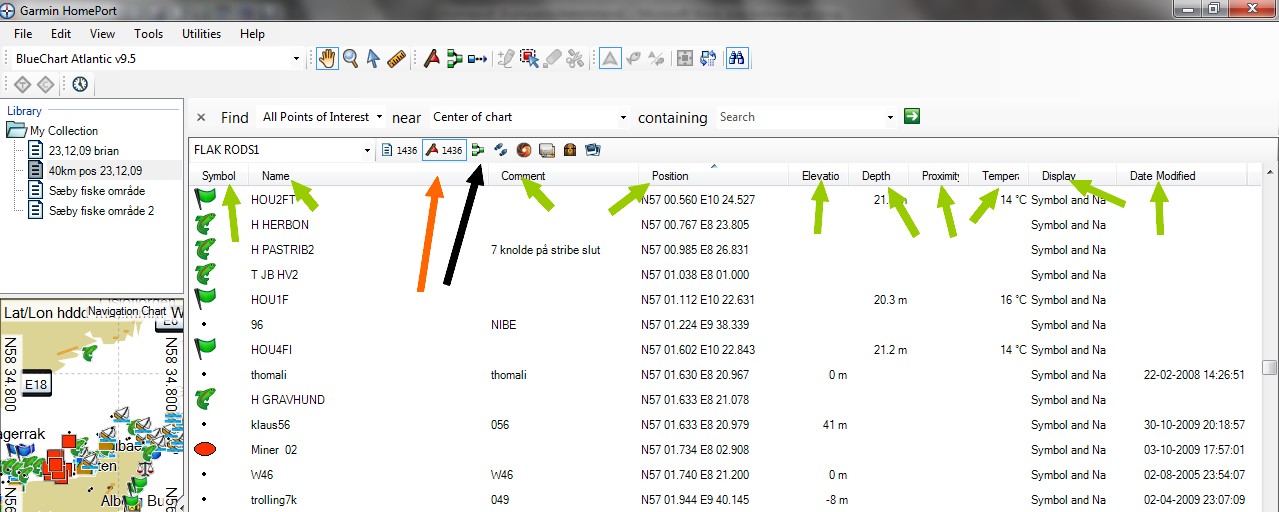Select the klaus56 waypoint row
This screenshot has height=512, width=1279.
tap(725, 425)
